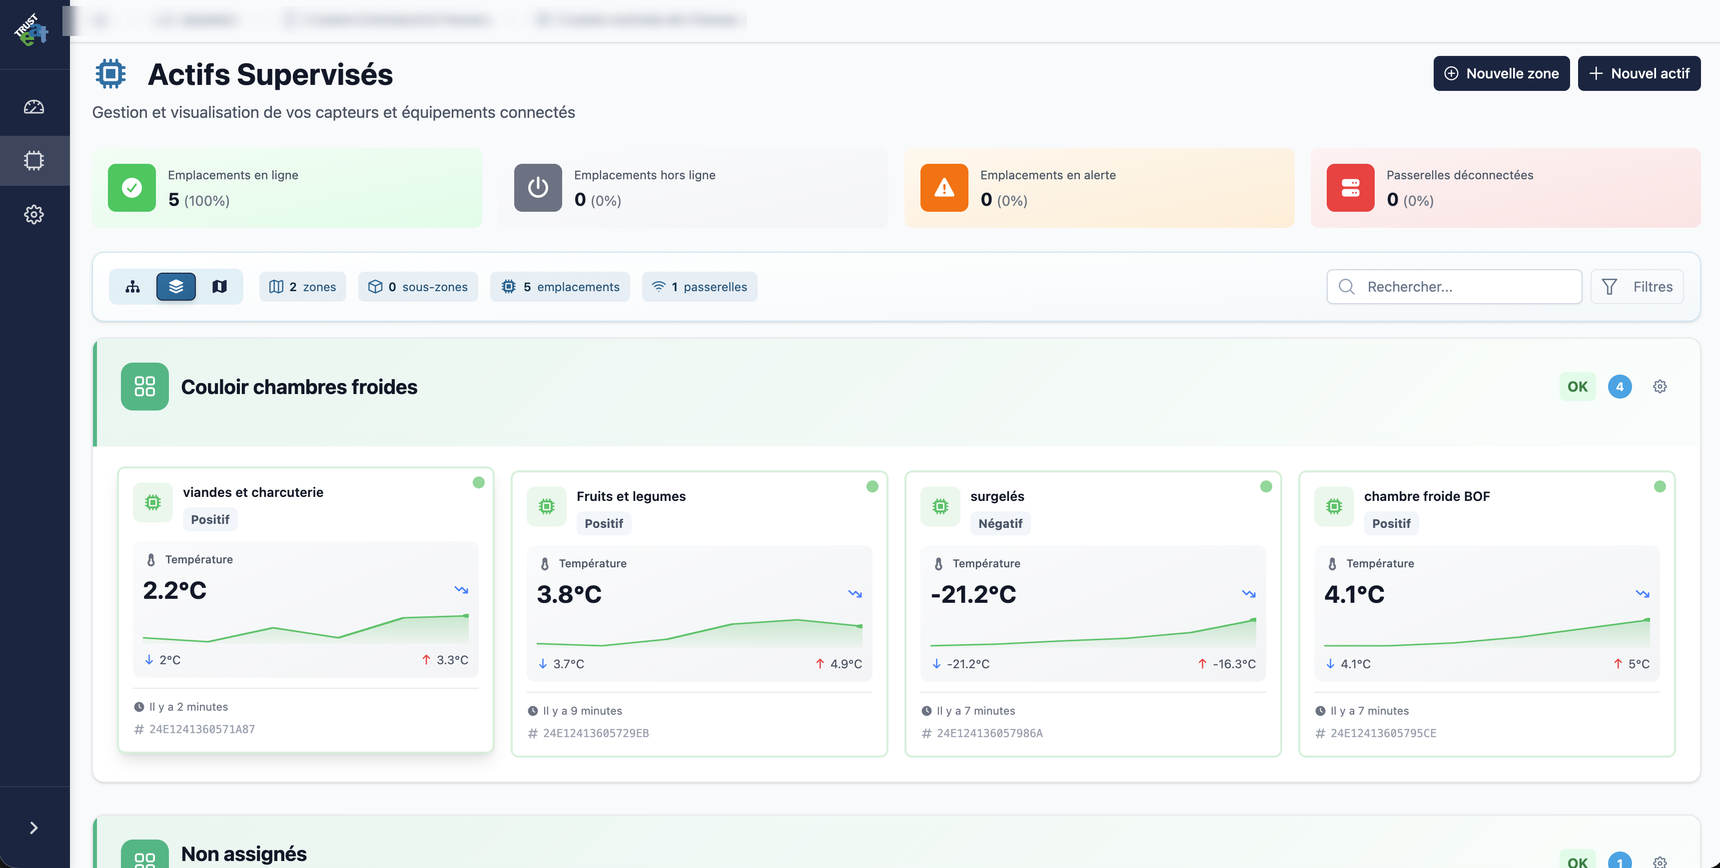Click the Passerelles déconnectées server icon
Image resolution: width=1720 pixels, height=868 pixels.
(1350, 188)
